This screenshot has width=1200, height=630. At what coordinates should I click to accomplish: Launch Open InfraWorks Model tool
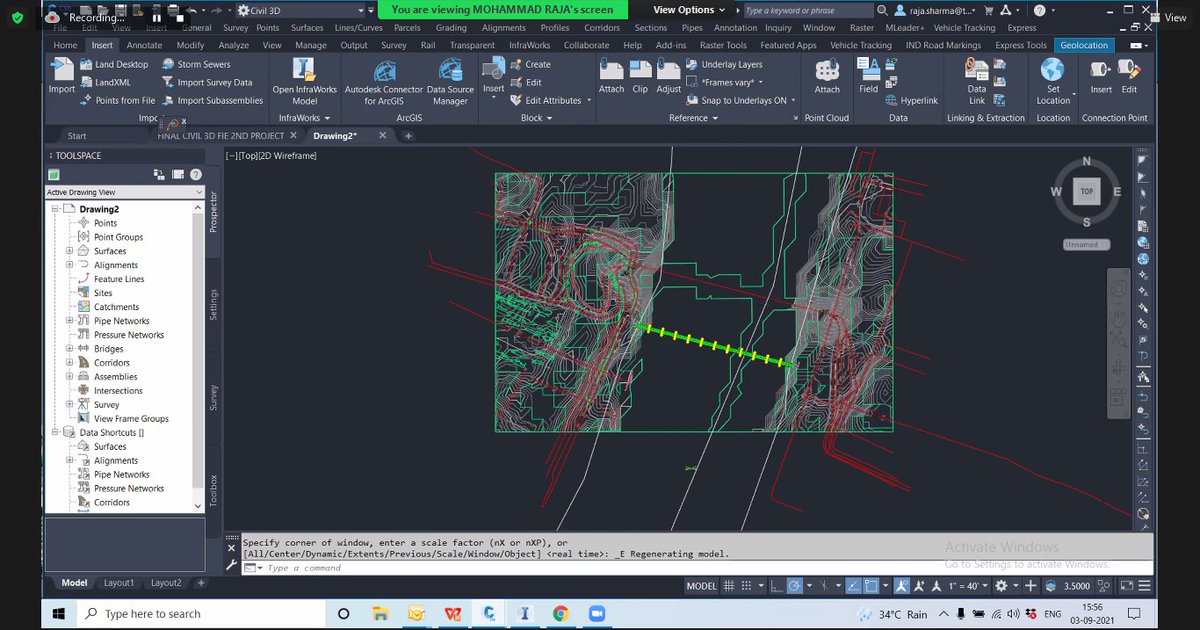(x=306, y=85)
